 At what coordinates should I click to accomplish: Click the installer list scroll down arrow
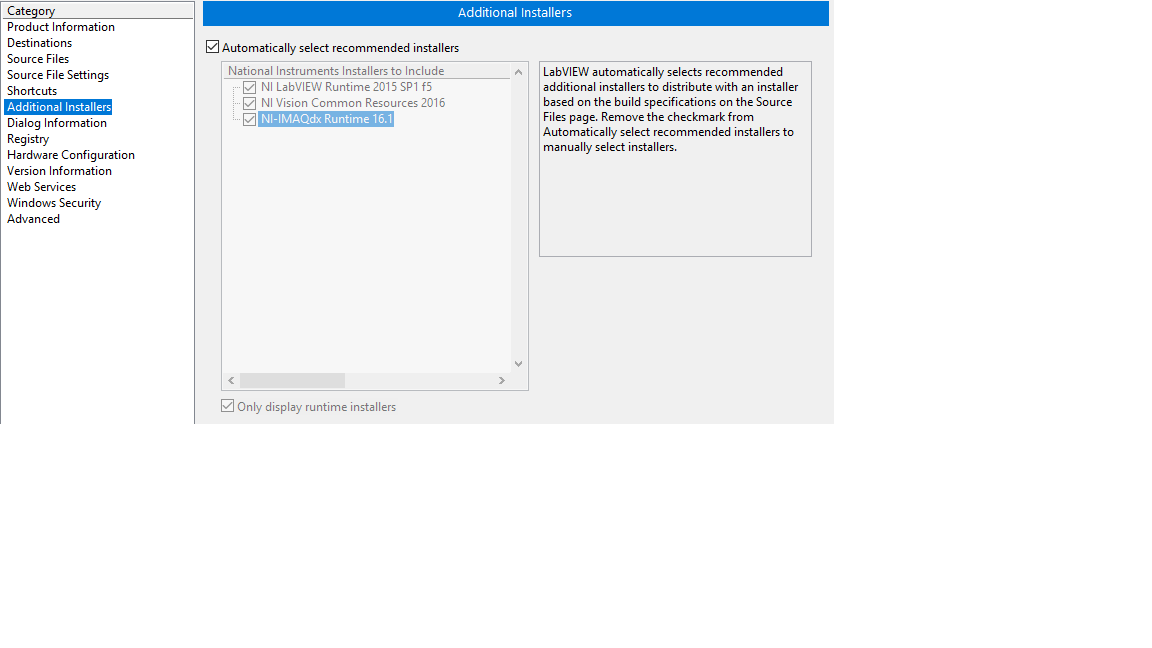[x=519, y=364]
